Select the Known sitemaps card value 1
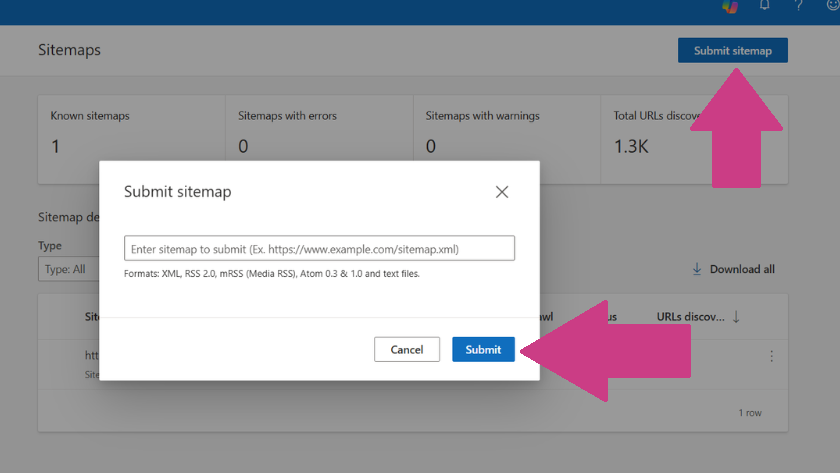Viewport: 840px width, 473px height. coord(55,146)
